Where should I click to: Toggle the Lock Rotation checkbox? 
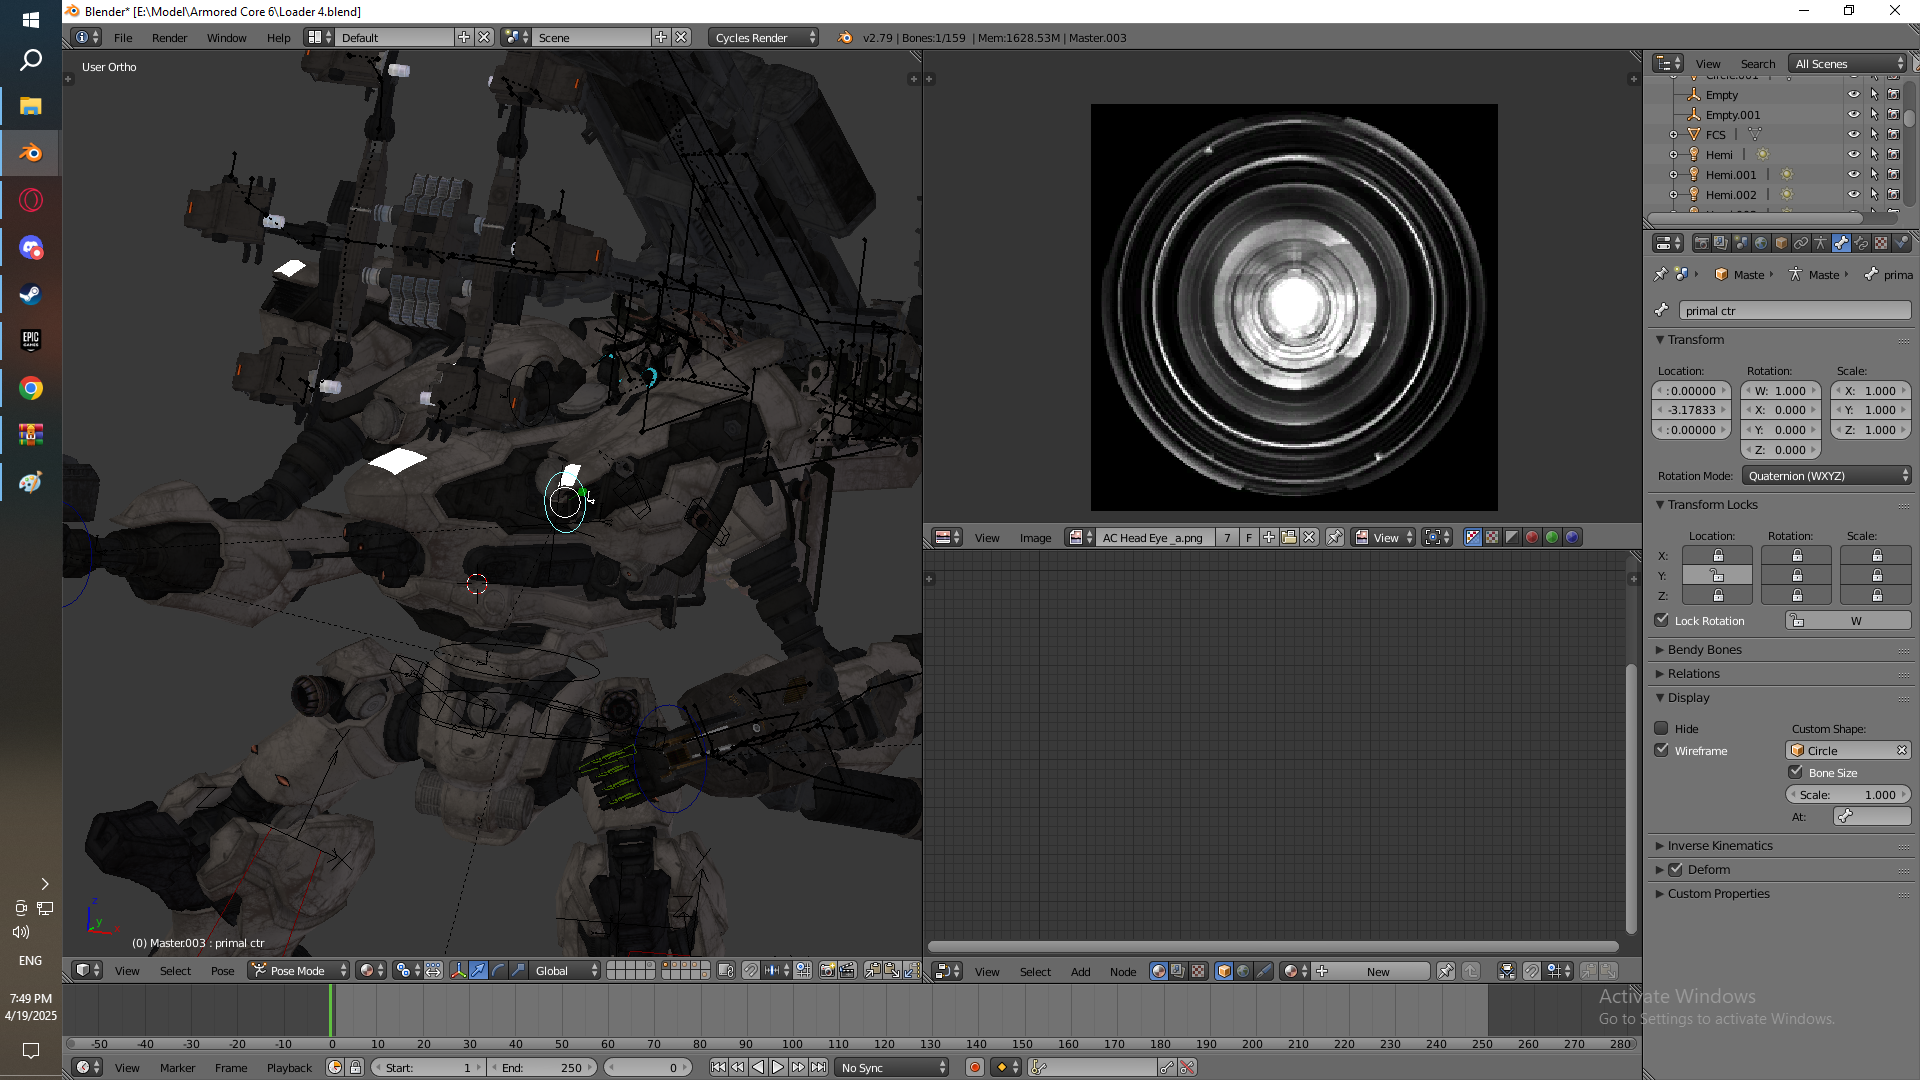(1662, 620)
